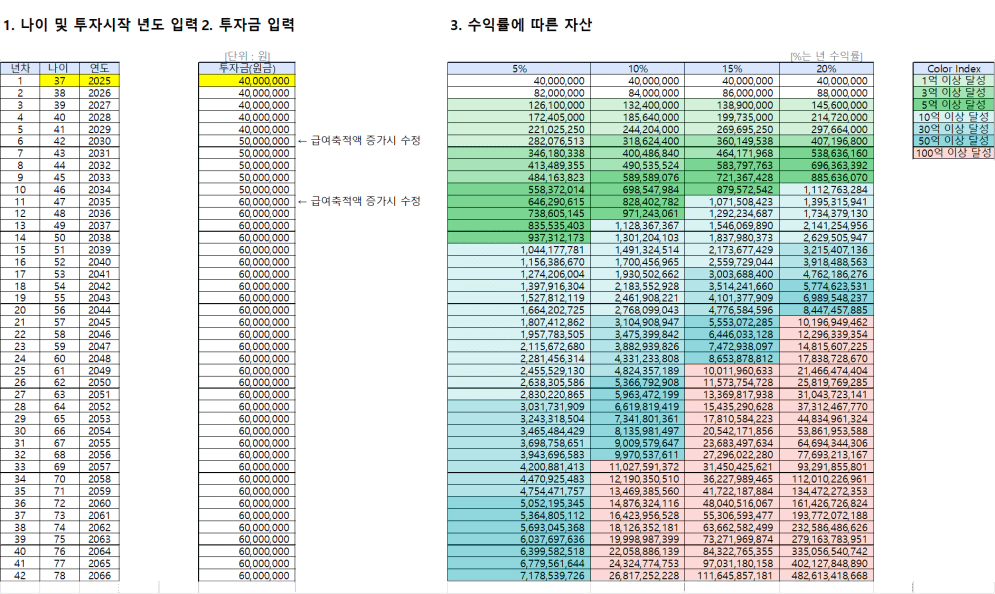Click the '20%' return rate header
Image resolution: width=995 pixels, height=594 pixels.
(826, 69)
